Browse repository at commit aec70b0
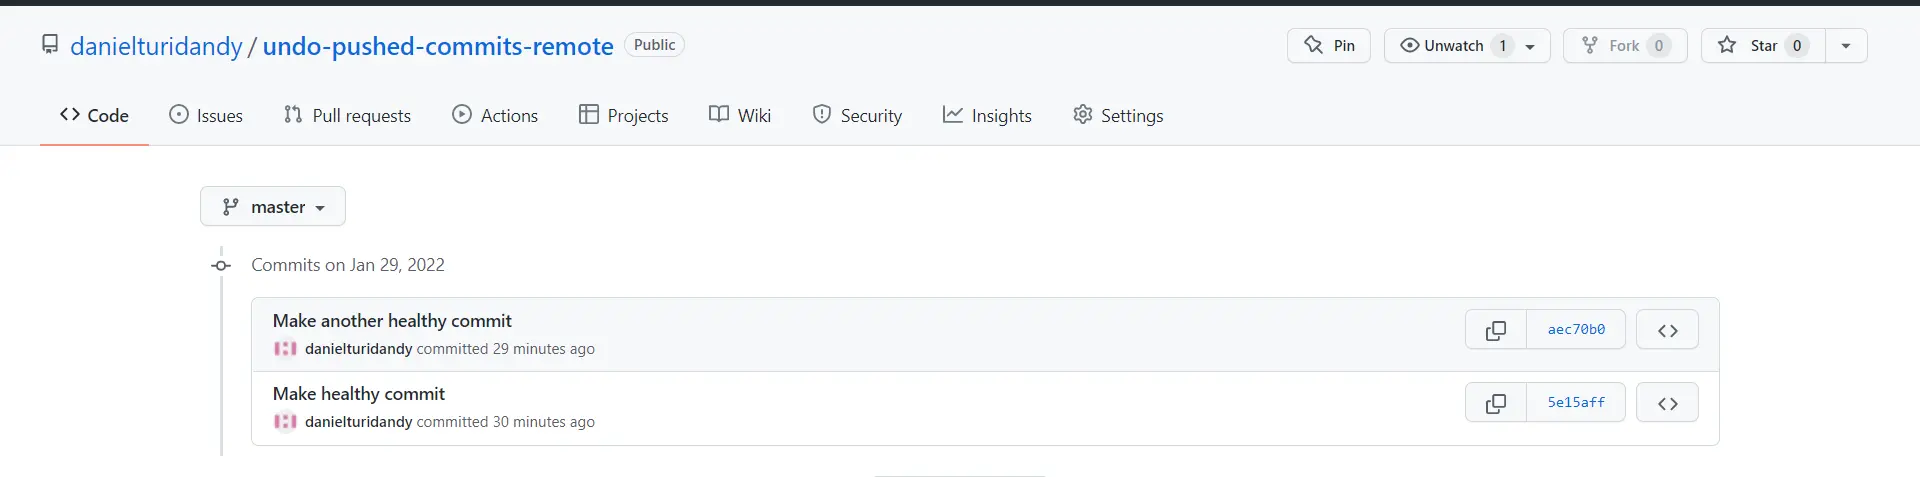Image resolution: width=1920 pixels, height=477 pixels. pyautogui.click(x=1667, y=330)
